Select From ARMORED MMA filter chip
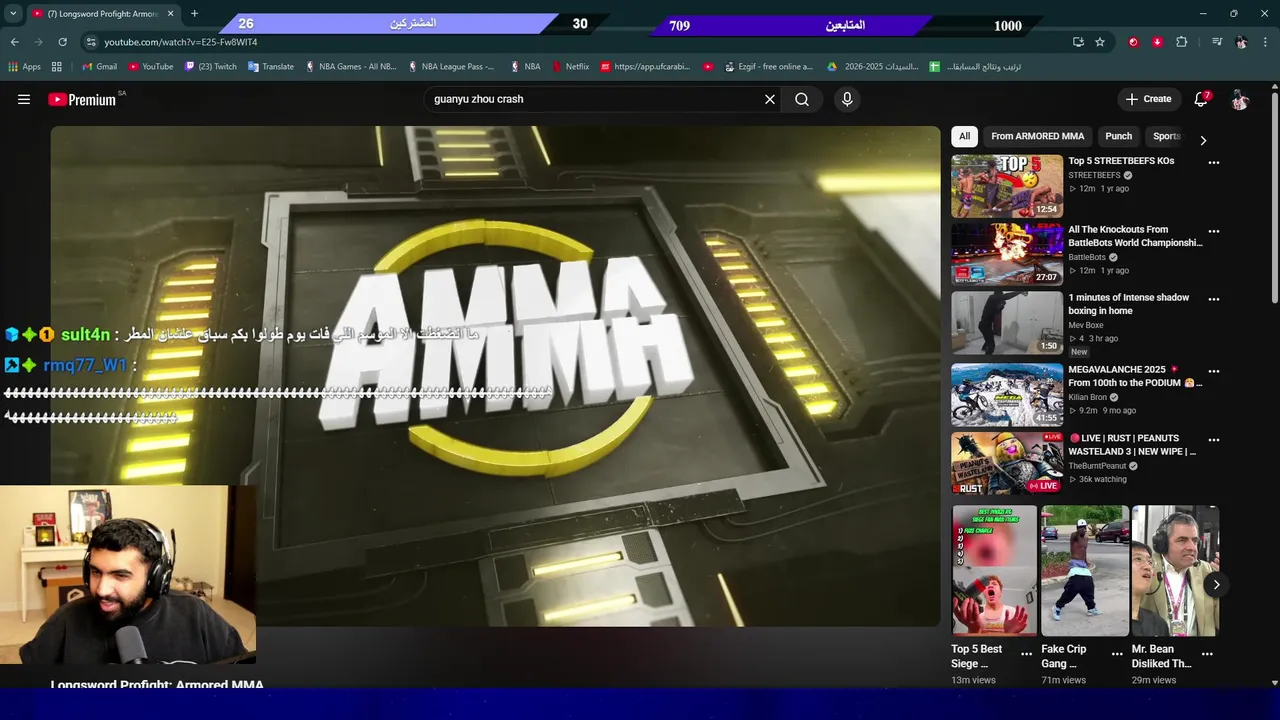 tap(1037, 136)
